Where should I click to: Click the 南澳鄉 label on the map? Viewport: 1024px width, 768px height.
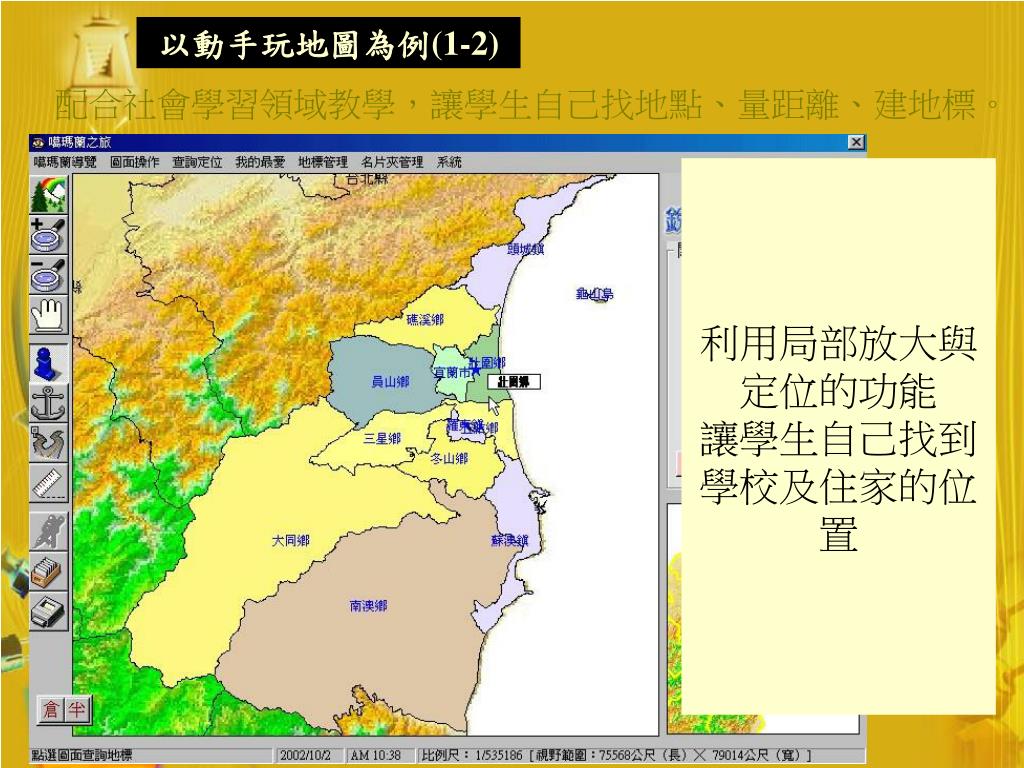[x=368, y=606]
